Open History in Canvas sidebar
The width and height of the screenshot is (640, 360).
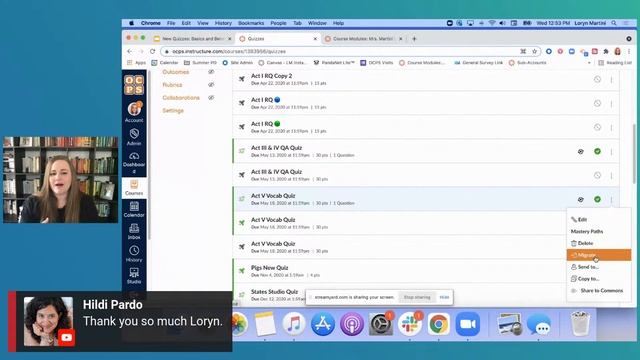click(x=134, y=253)
